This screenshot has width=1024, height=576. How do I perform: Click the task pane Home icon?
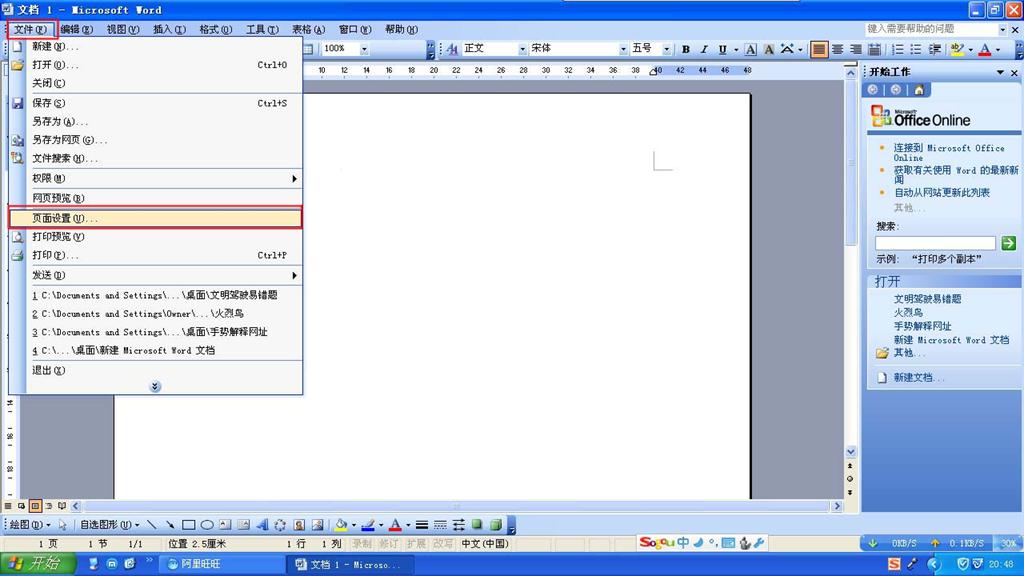[x=919, y=90]
